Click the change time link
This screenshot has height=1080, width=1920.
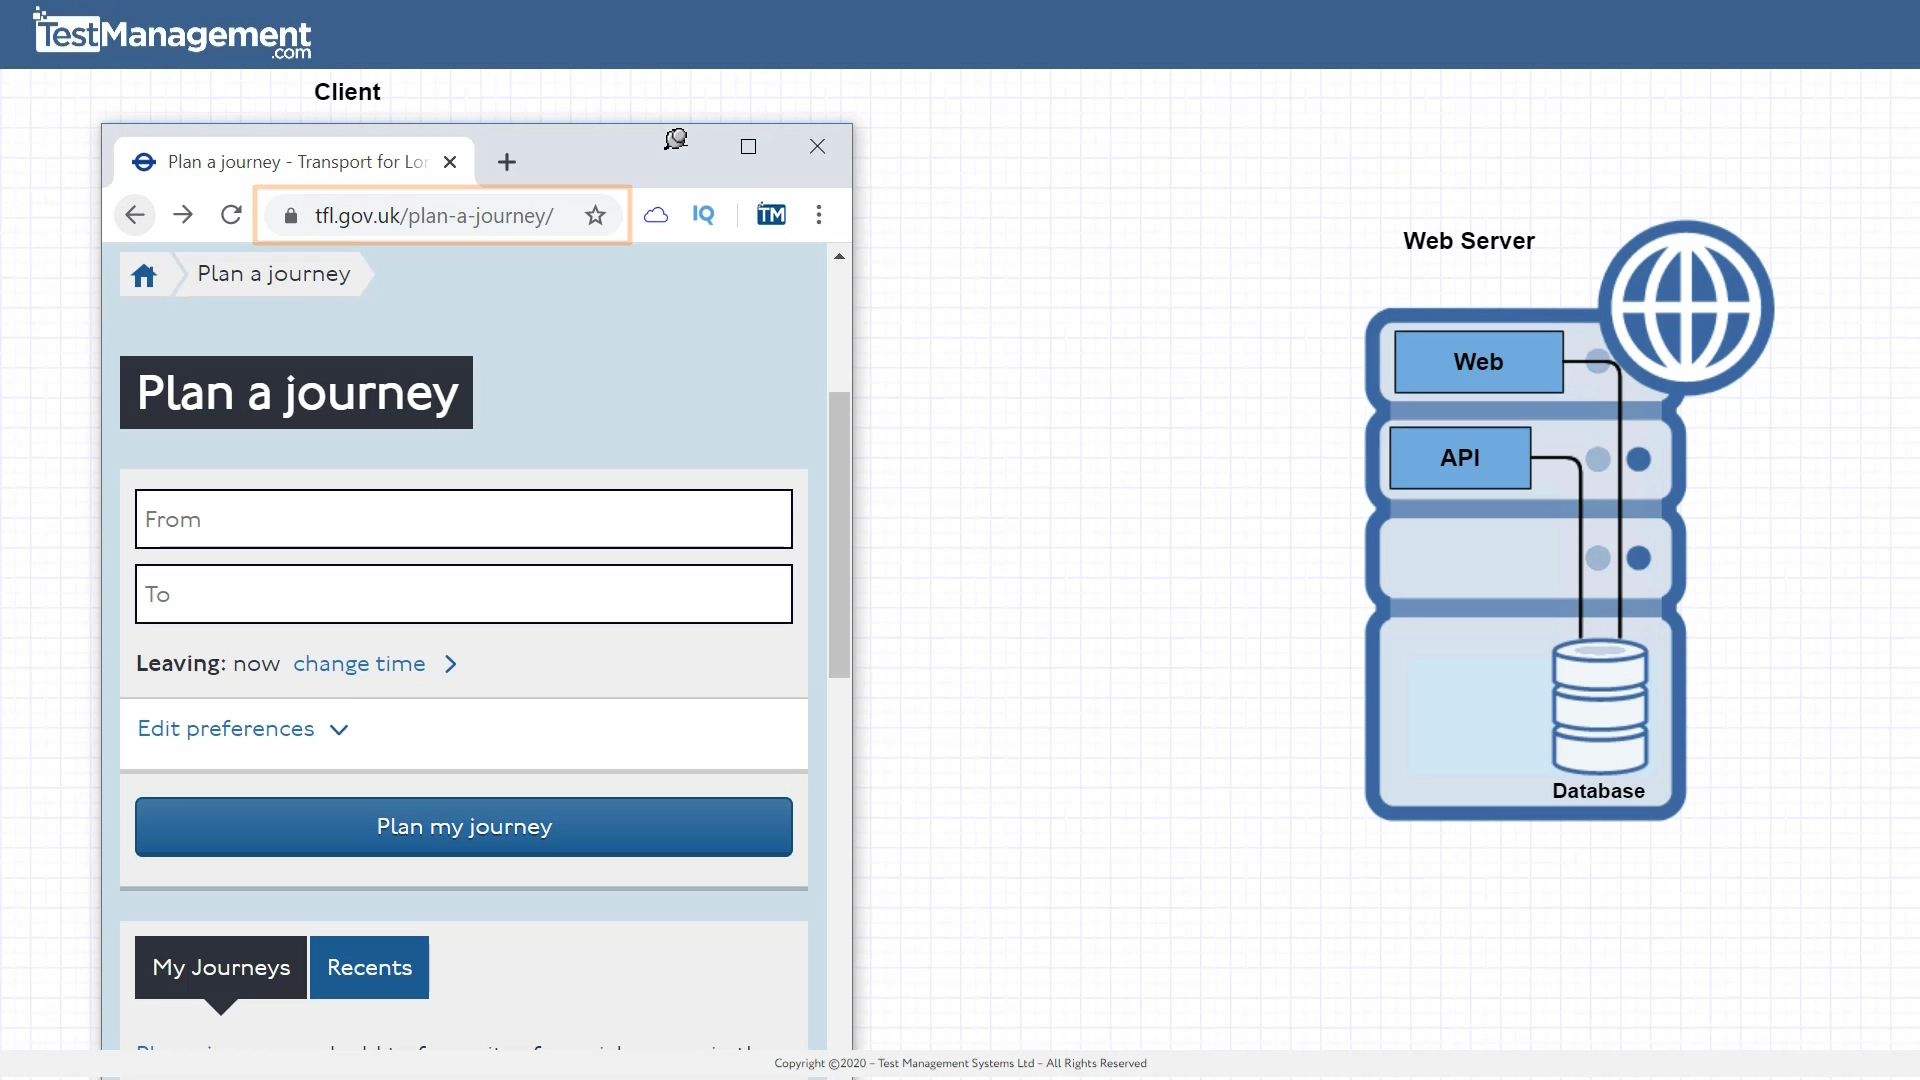359,664
